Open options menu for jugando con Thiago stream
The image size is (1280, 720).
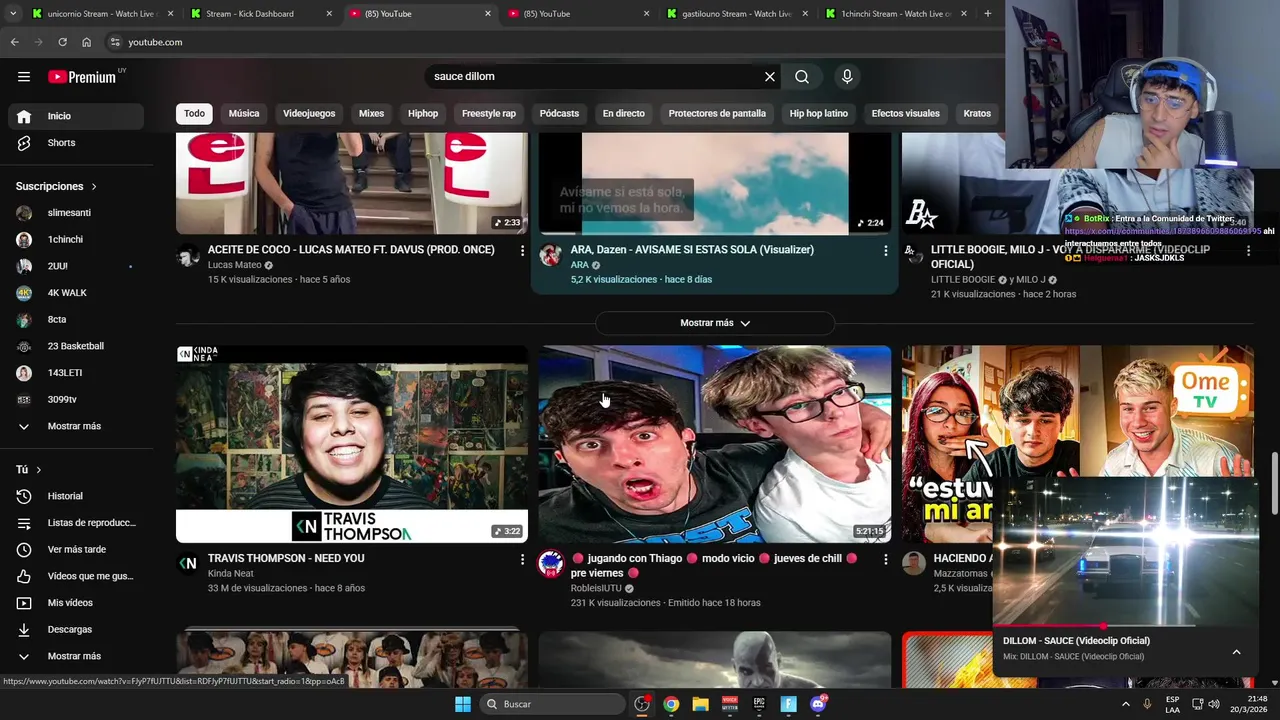(885, 559)
